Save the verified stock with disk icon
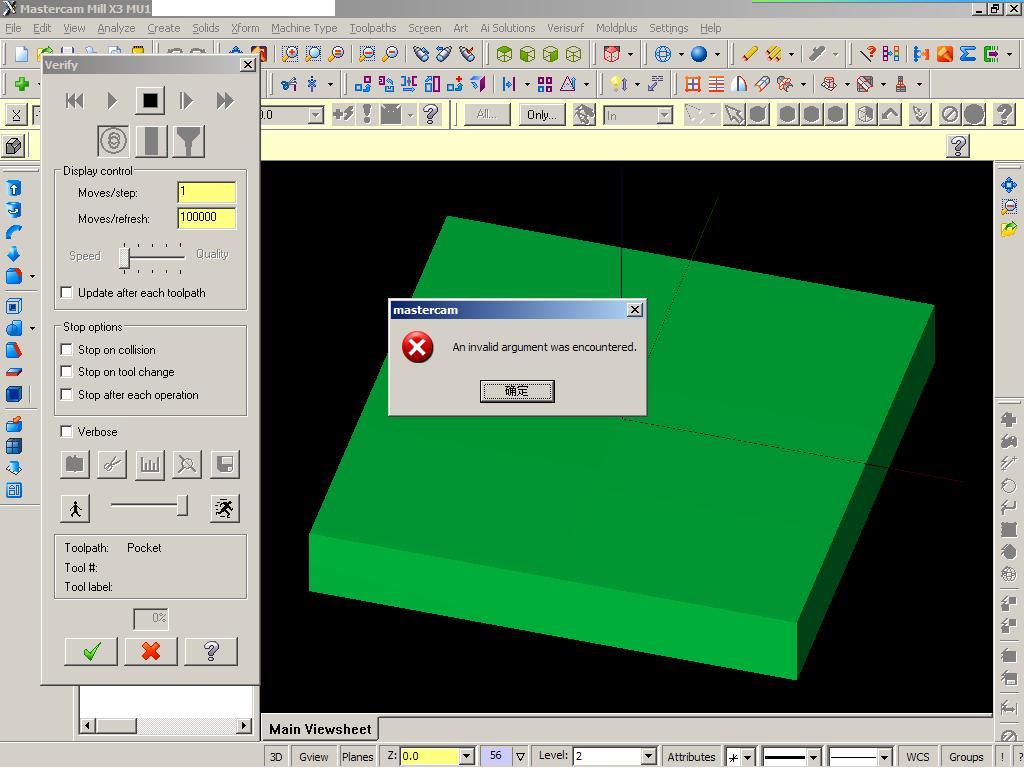The image size is (1024, 768). tap(225, 464)
